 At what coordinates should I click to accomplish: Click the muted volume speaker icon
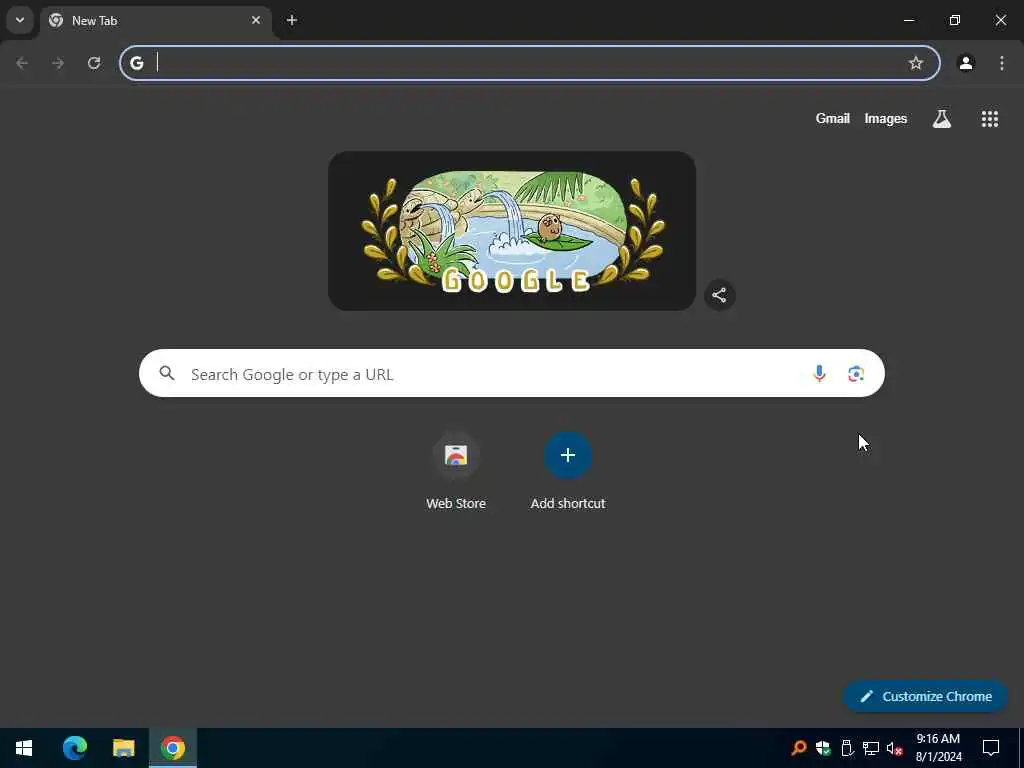(894, 748)
